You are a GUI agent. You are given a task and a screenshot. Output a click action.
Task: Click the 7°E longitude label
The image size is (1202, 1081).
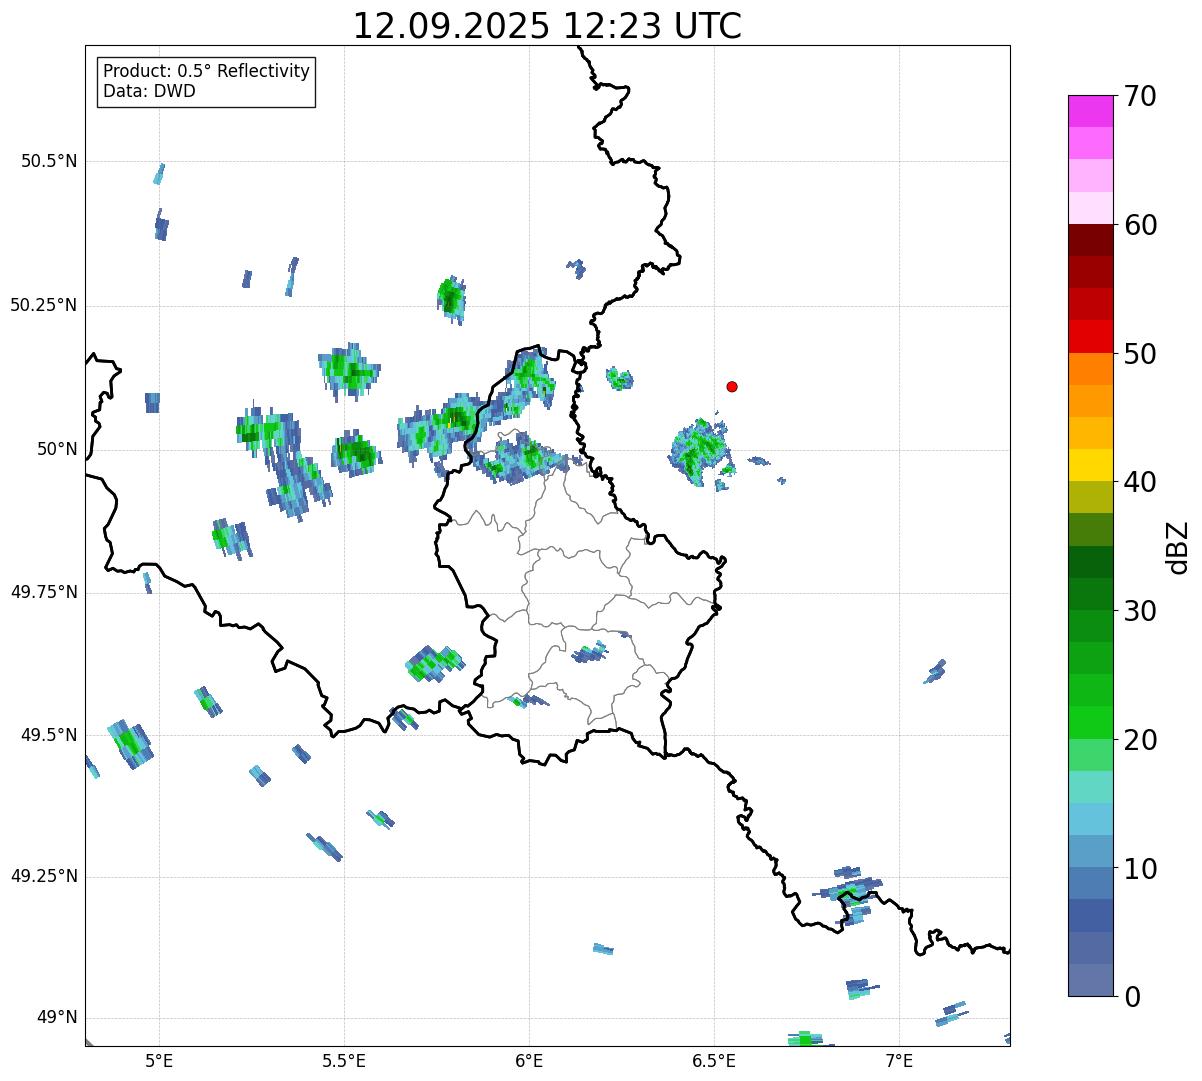(x=899, y=1060)
